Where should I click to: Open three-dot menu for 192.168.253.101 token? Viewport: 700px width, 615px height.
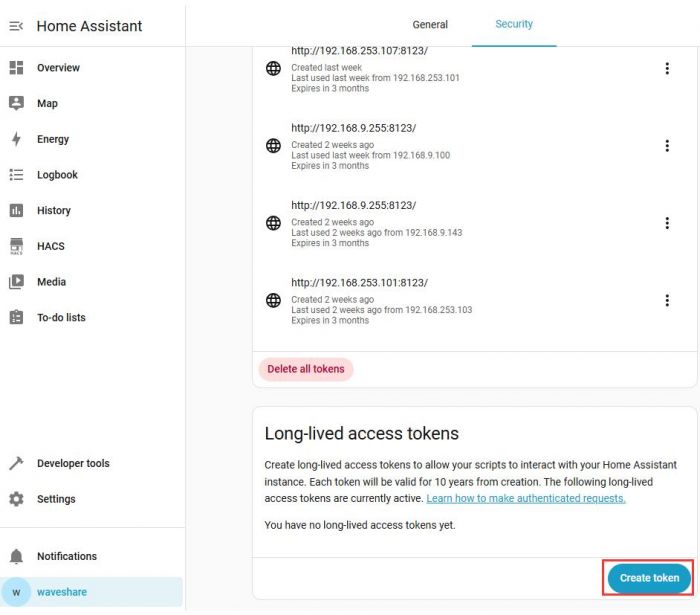(667, 300)
